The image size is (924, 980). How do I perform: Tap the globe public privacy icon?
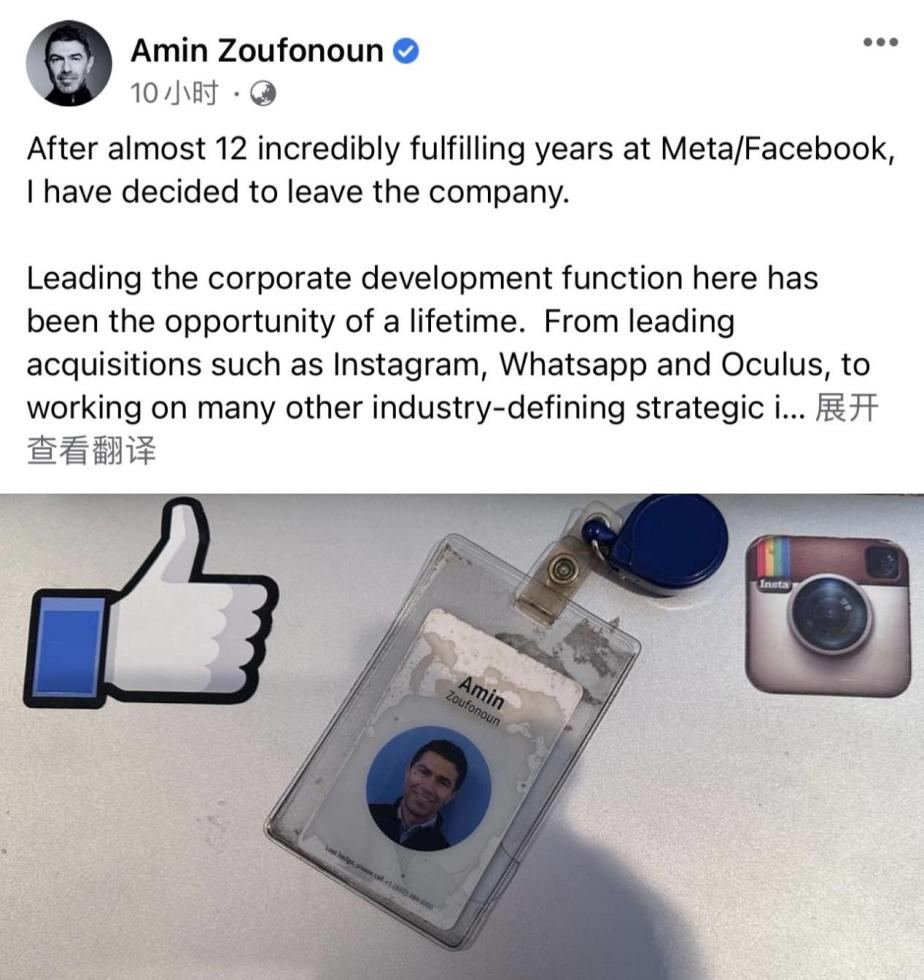point(263,94)
